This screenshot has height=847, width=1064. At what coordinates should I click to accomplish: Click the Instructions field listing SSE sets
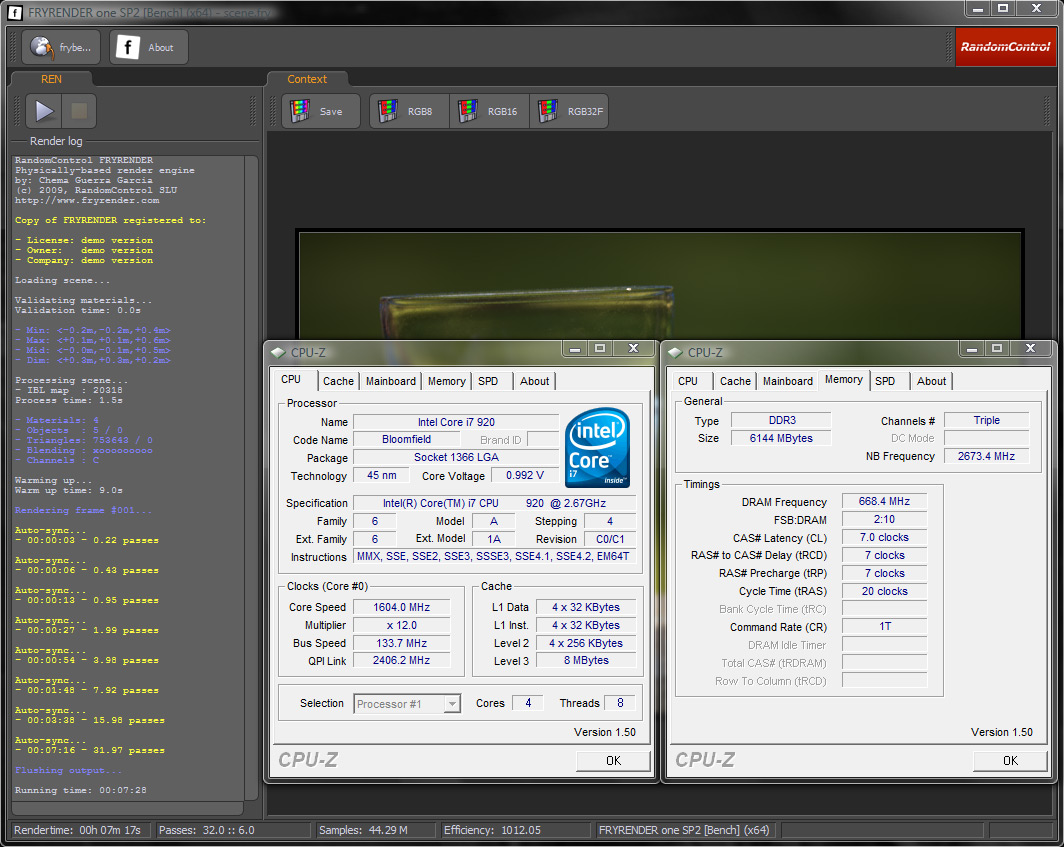[x=495, y=557]
